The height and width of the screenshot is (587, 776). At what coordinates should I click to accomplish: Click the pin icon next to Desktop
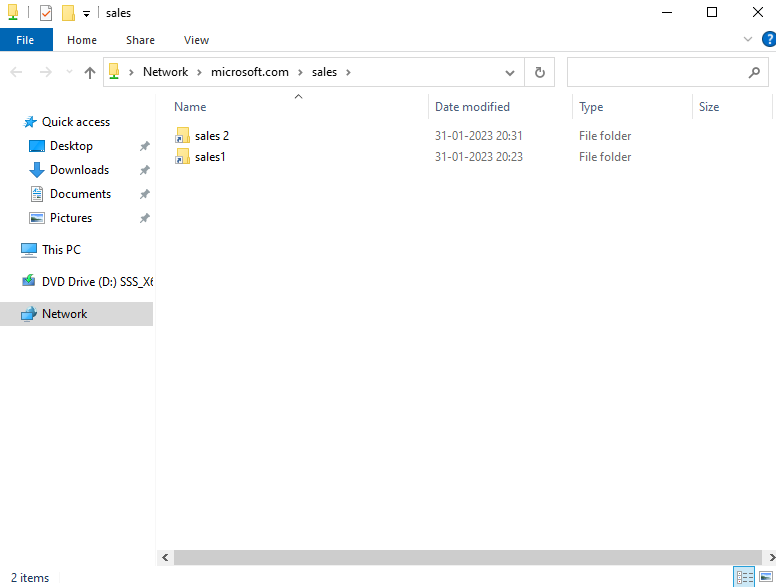click(x=144, y=146)
